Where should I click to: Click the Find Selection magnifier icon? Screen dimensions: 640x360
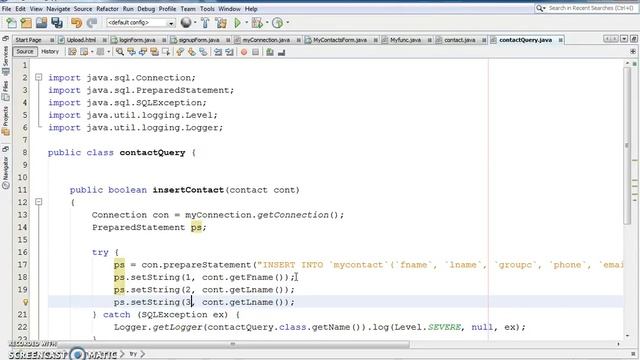pyautogui.click(x=120, y=52)
